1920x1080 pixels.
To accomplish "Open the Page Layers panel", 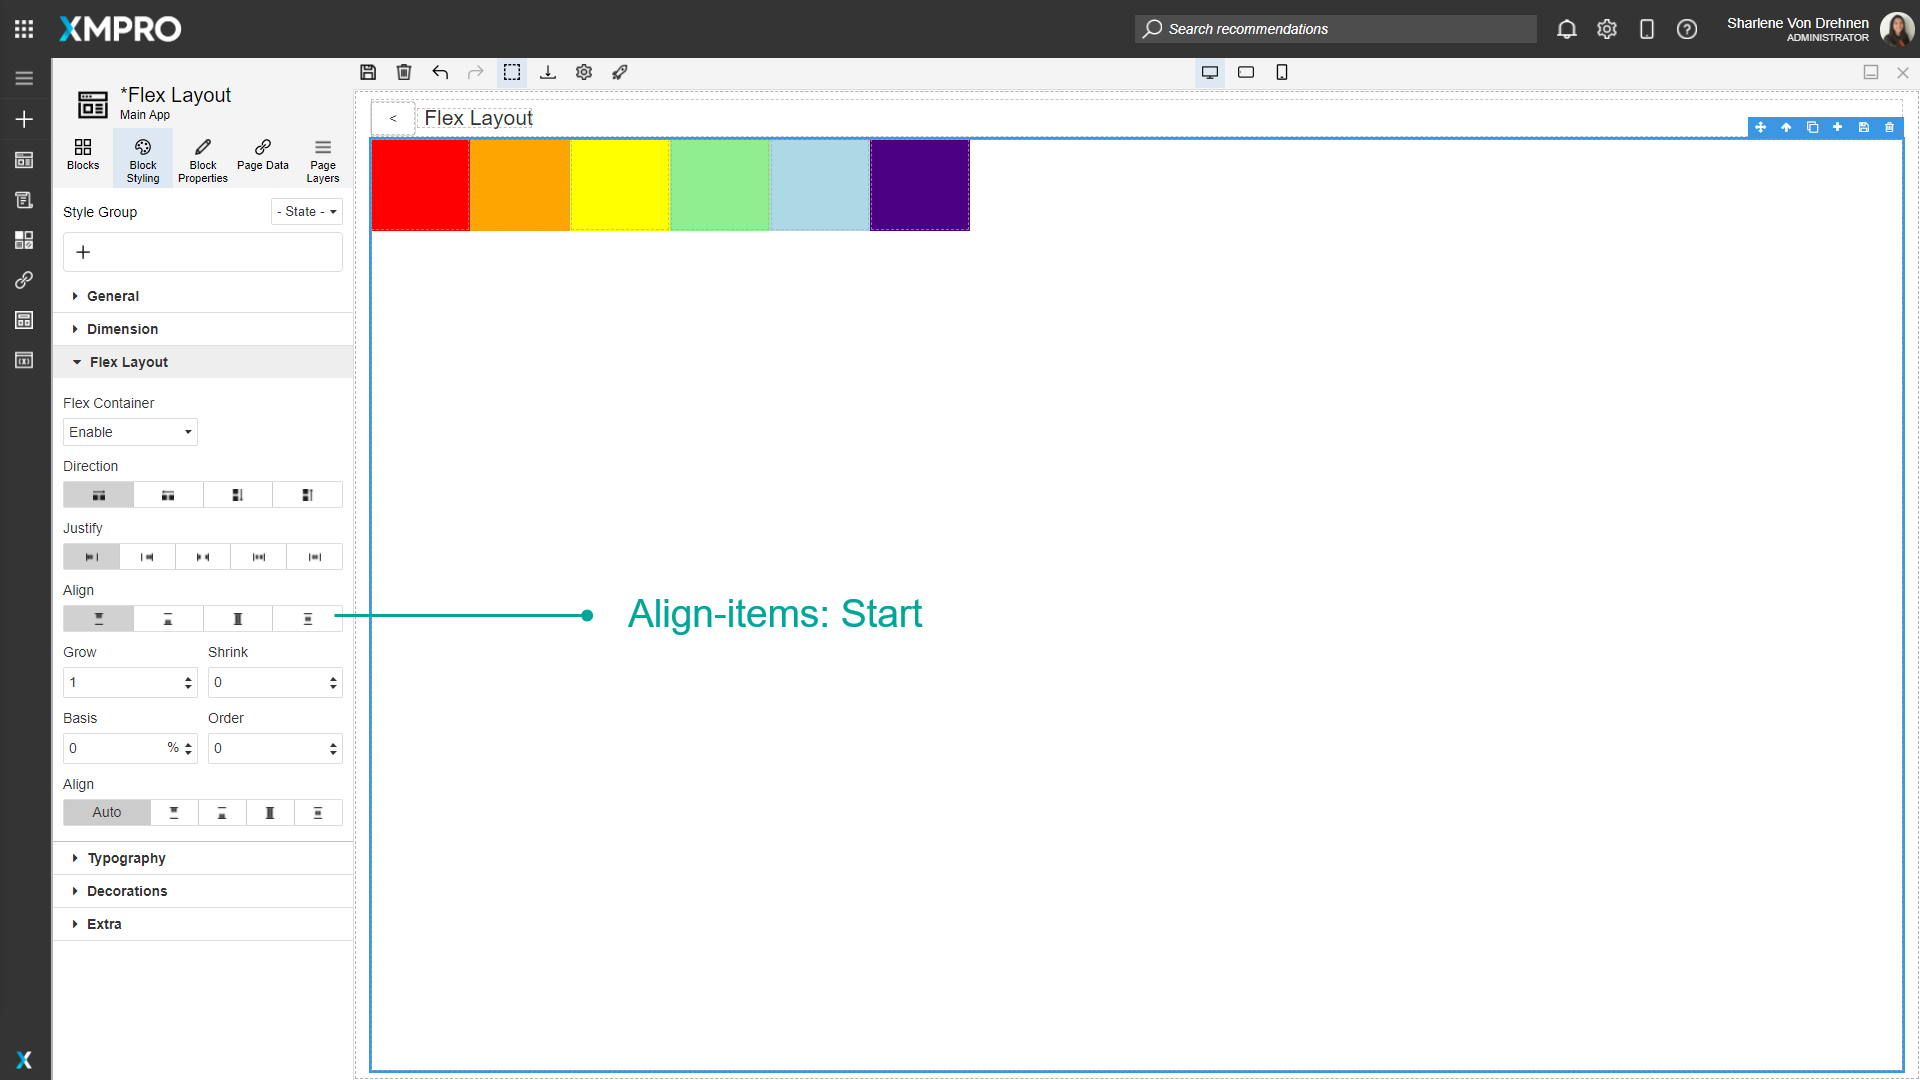I will (322, 156).
